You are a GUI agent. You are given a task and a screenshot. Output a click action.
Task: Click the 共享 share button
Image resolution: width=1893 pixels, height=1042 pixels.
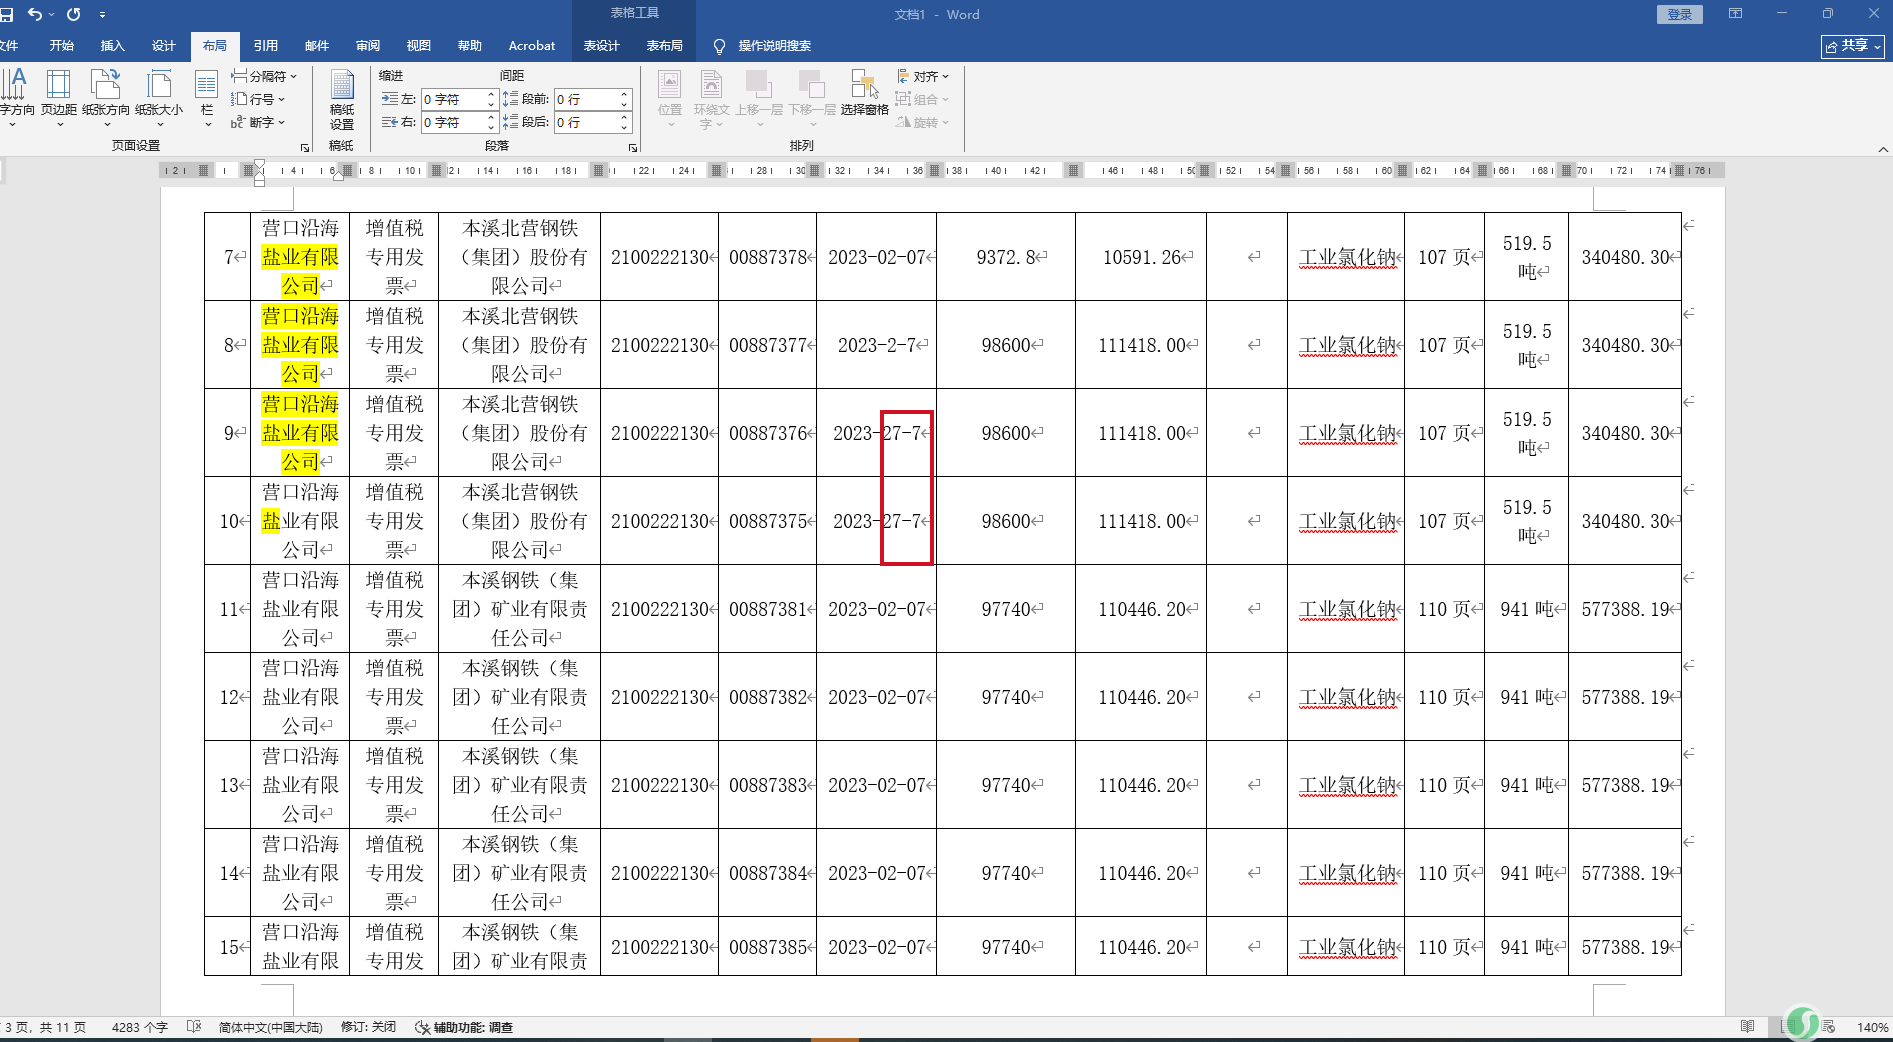coord(1852,46)
